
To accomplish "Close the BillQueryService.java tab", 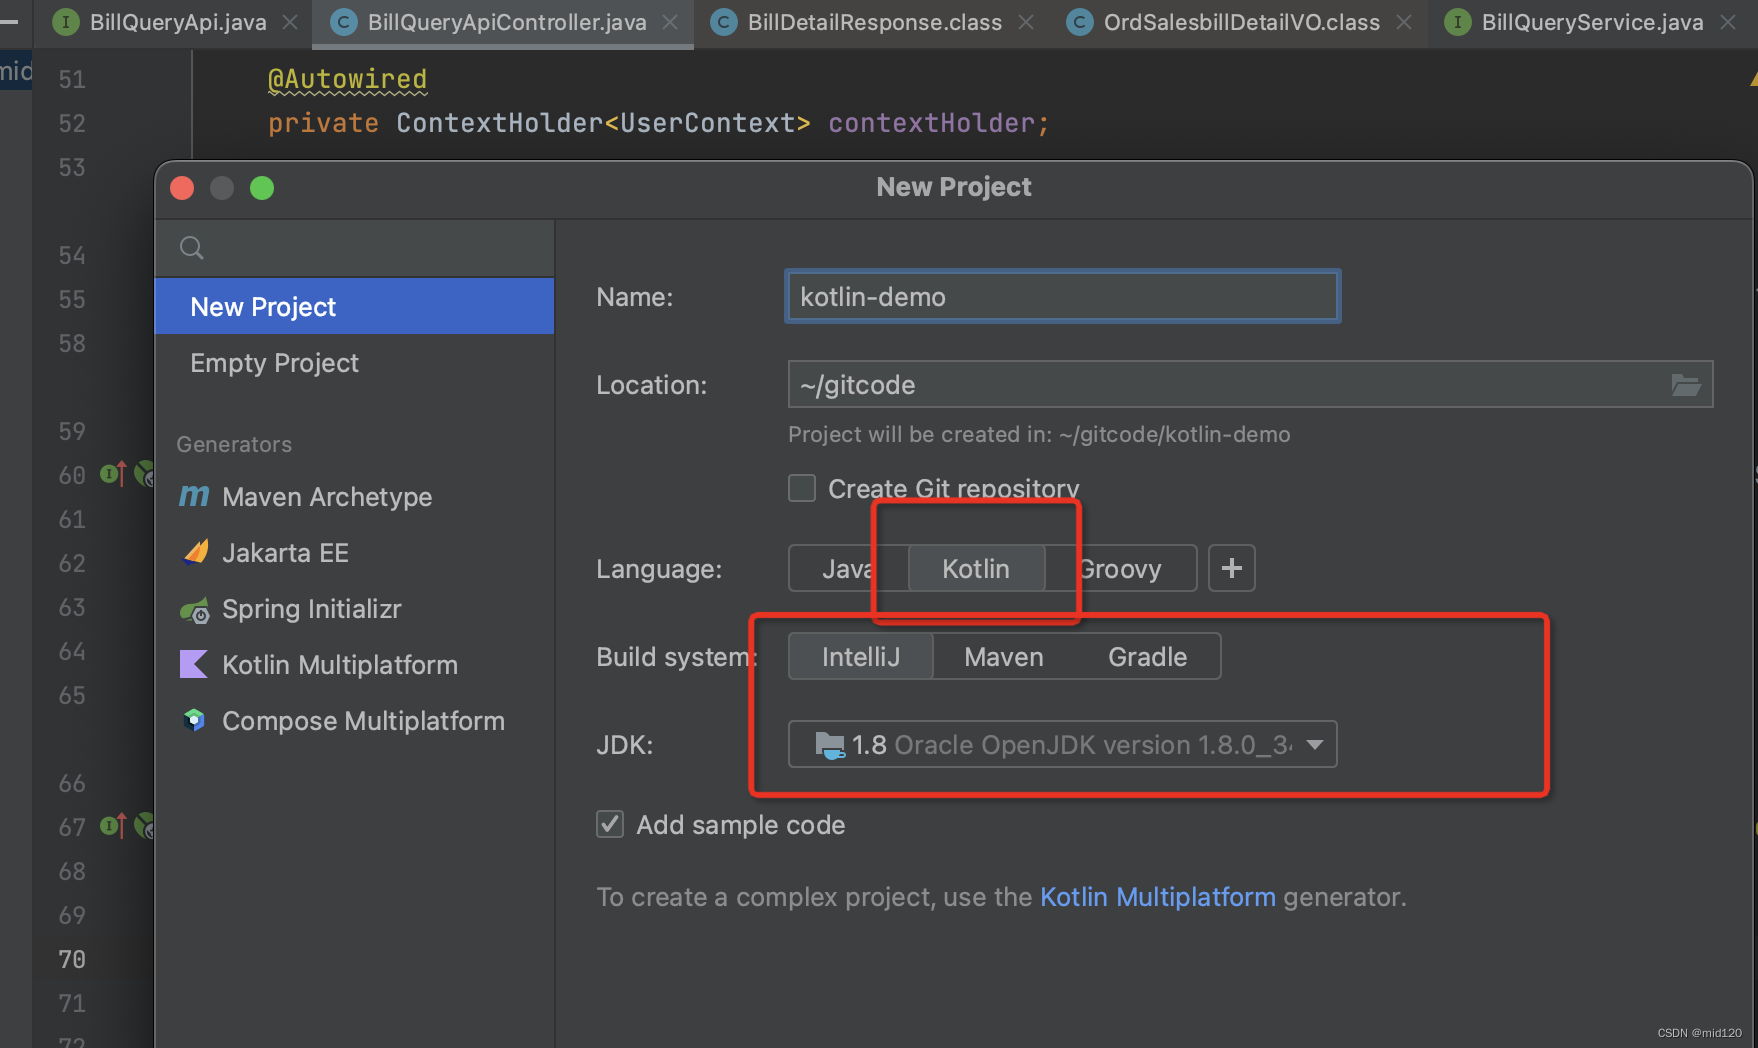I will tap(1728, 22).
